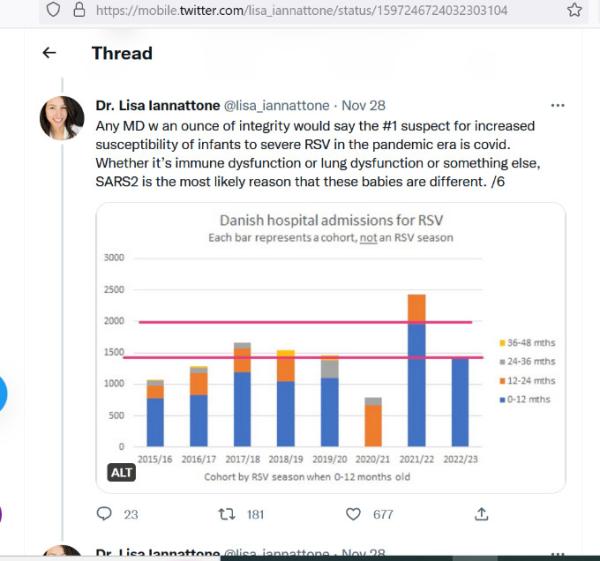
Task: Click the 0-12 mths blue legend swatch
Action: pyautogui.click(x=502, y=400)
